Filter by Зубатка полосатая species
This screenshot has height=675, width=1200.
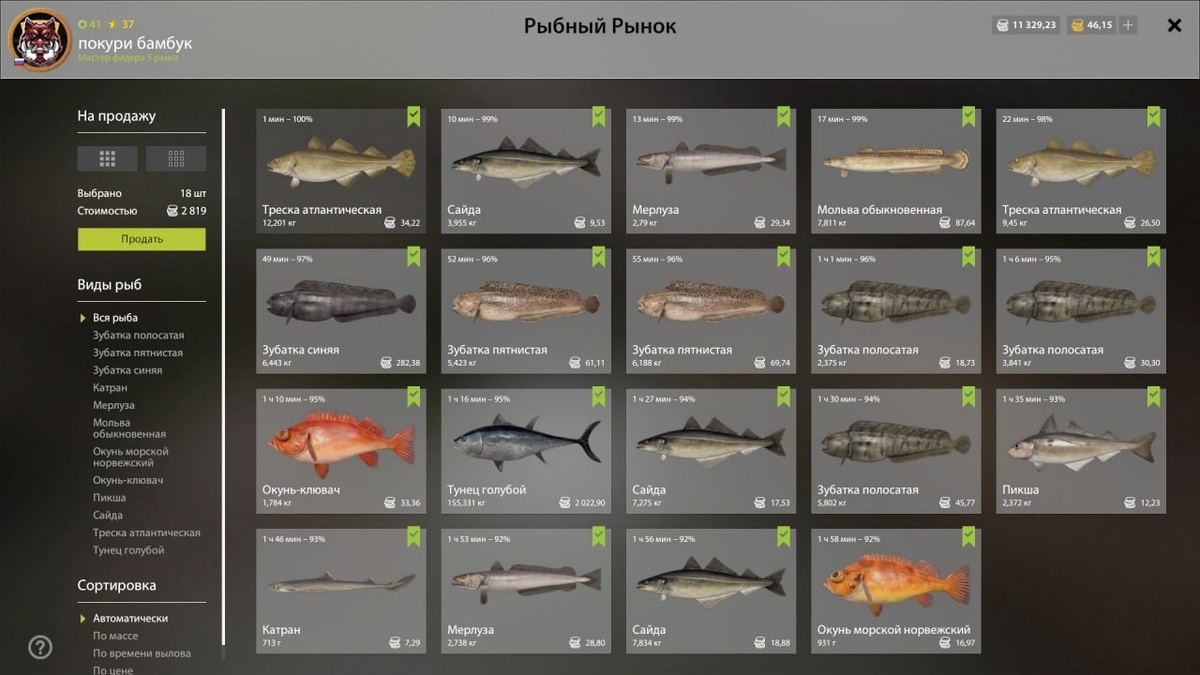(x=139, y=335)
